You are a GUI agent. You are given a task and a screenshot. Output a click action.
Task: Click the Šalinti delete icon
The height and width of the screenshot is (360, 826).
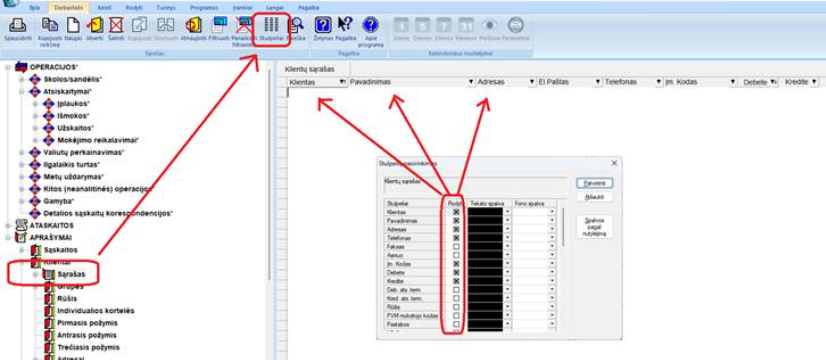(x=116, y=25)
